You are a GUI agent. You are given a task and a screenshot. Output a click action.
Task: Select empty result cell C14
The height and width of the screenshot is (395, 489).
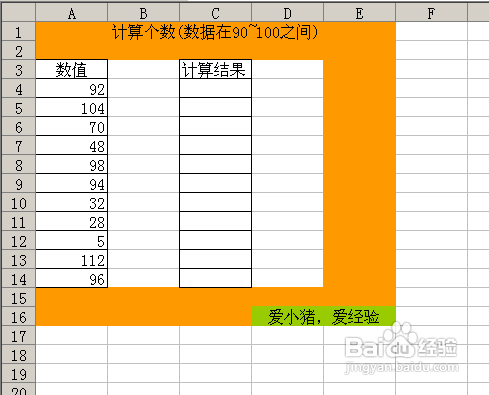point(216,279)
